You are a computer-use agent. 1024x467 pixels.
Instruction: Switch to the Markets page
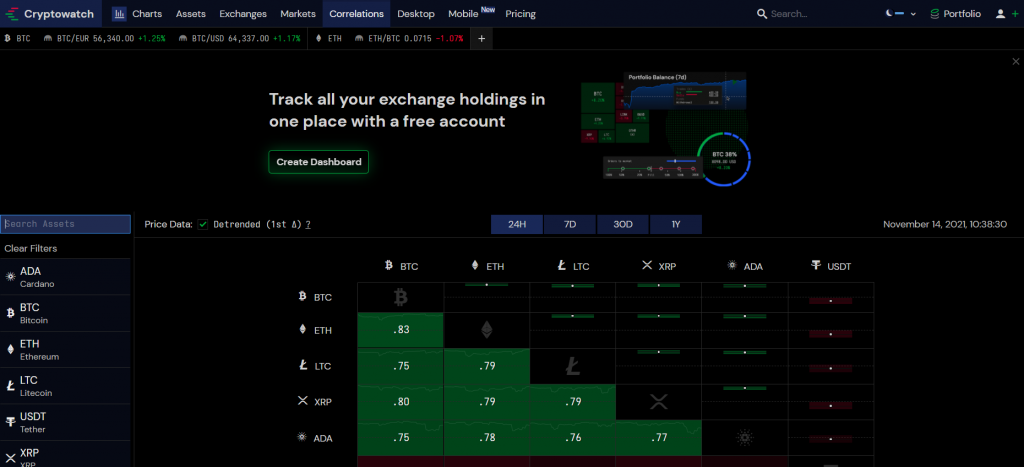(x=298, y=14)
